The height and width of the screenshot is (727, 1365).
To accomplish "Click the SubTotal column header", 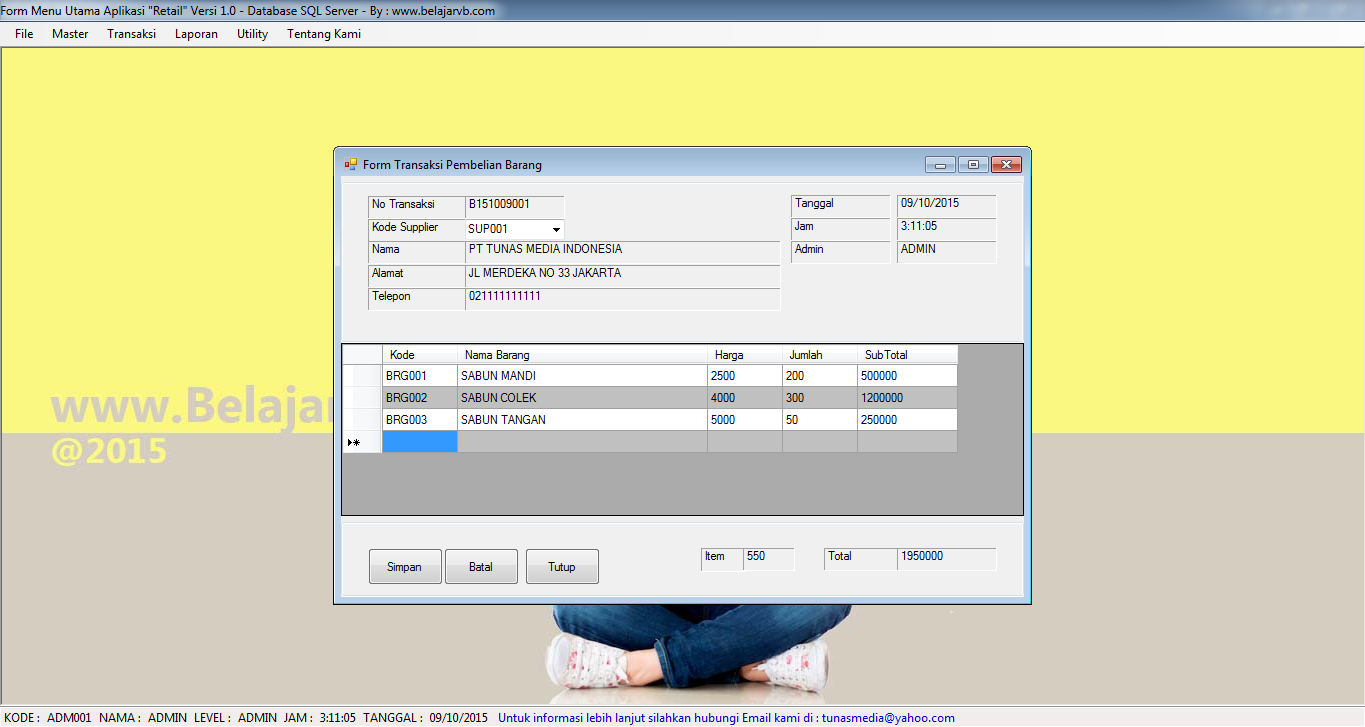I will [907, 355].
